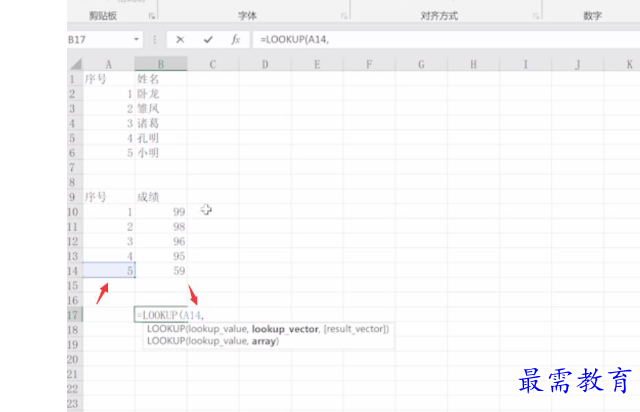The image size is (640, 412).
Task: Click cell A13 with value 4
Action: (x=109, y=256)
